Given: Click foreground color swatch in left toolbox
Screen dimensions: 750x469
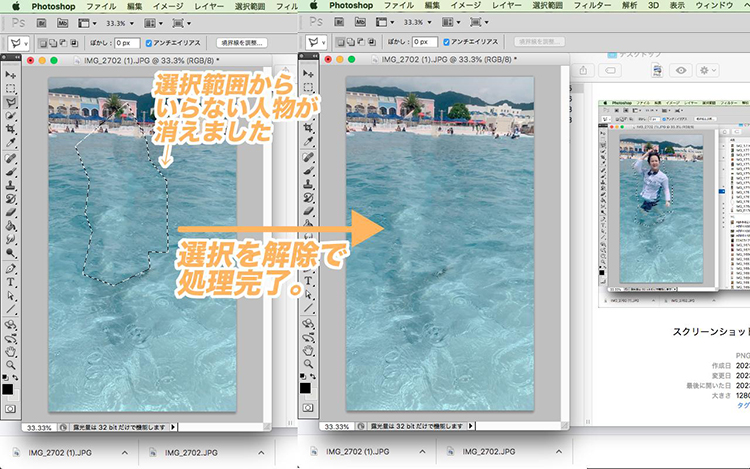Looking at the screenshot, I should click(x=8, y=389).
